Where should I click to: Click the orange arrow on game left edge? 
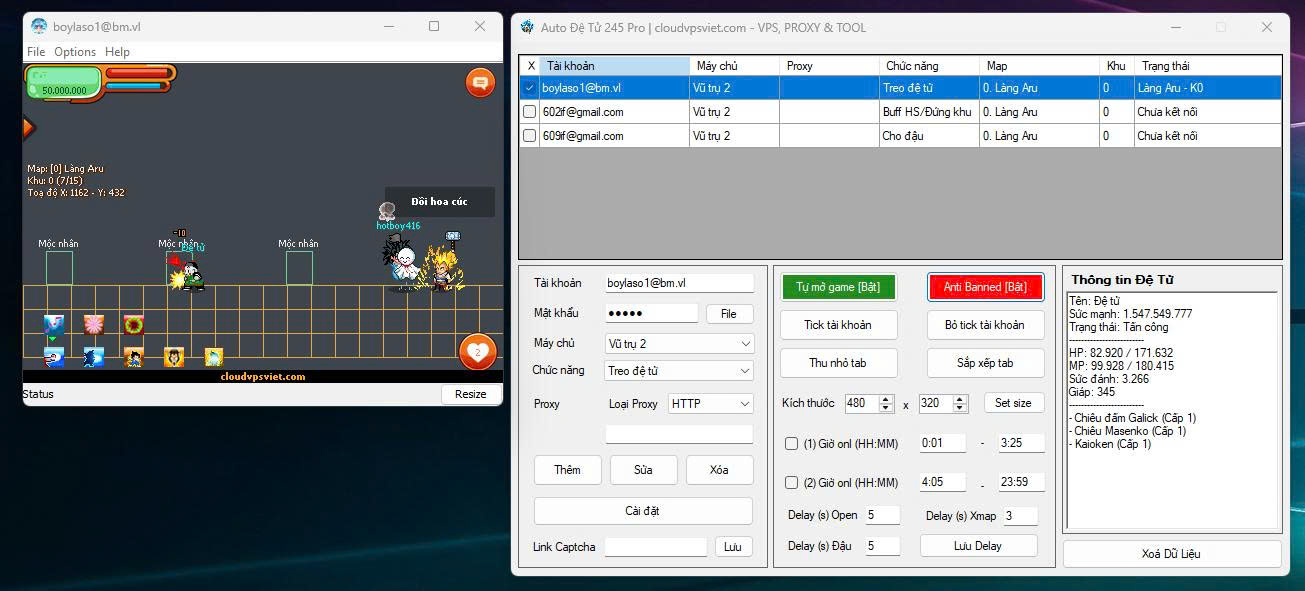tap(28, 127)
